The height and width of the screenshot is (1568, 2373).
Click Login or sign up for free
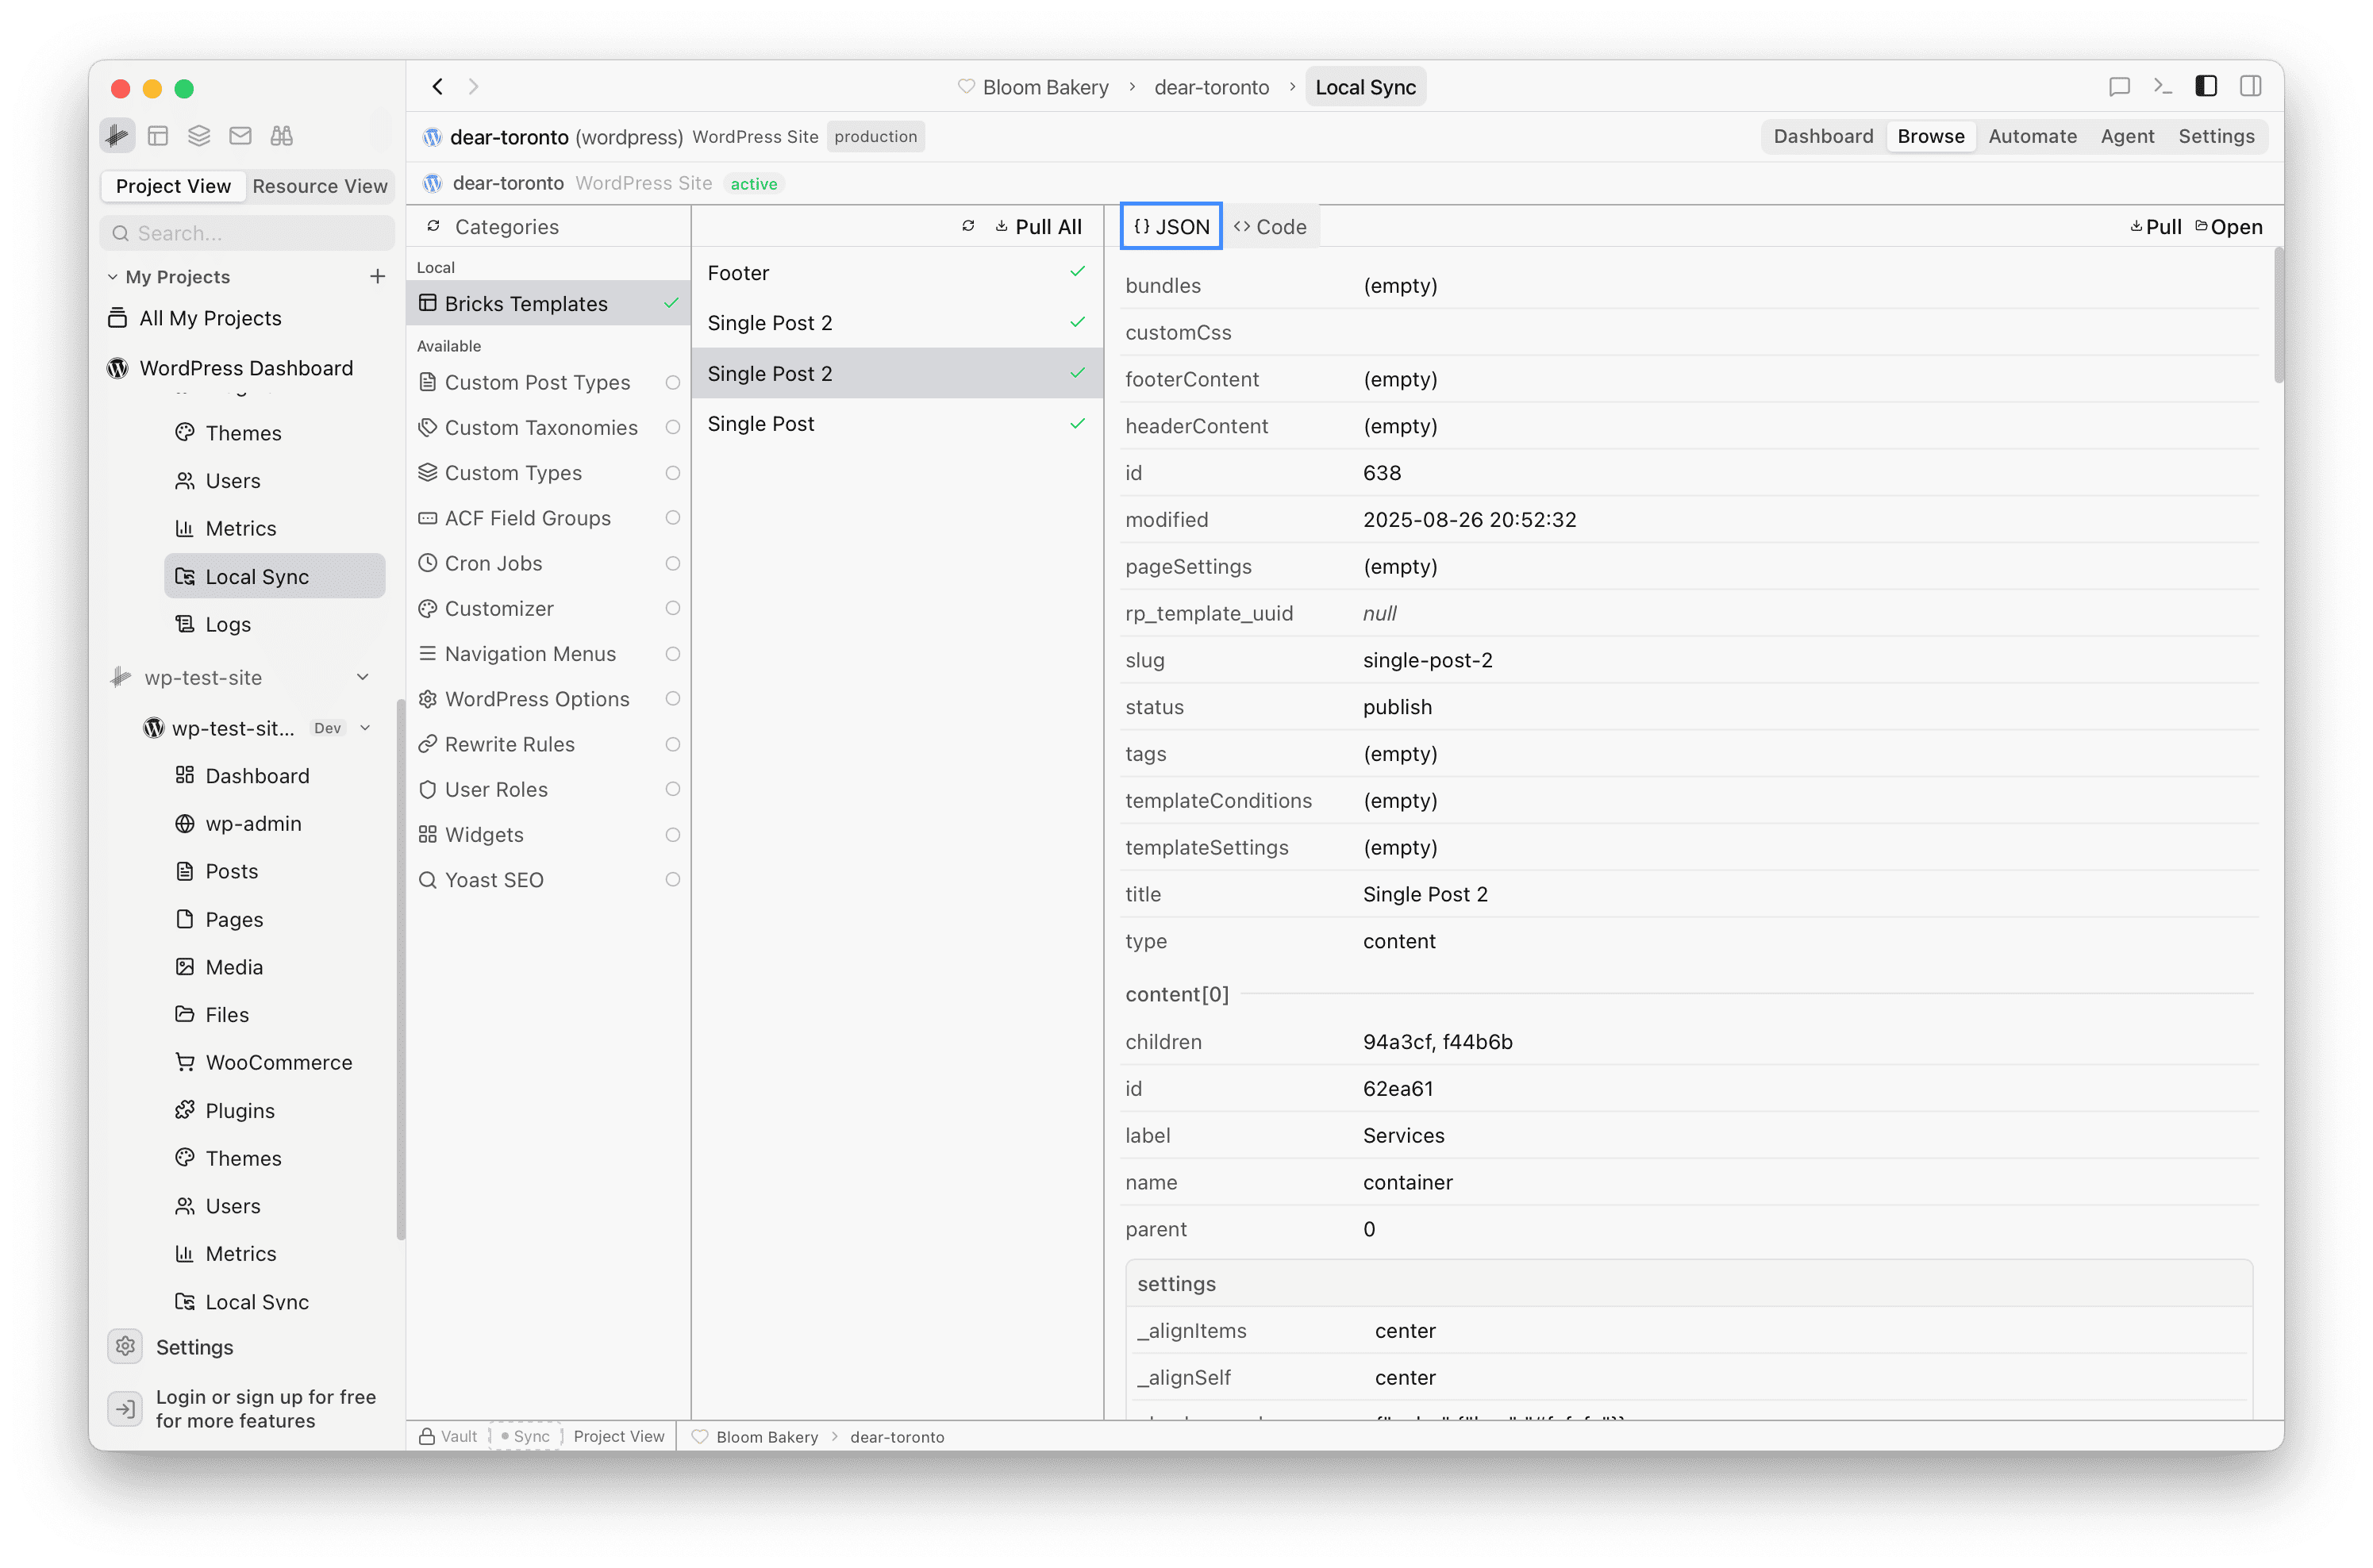266,1408
